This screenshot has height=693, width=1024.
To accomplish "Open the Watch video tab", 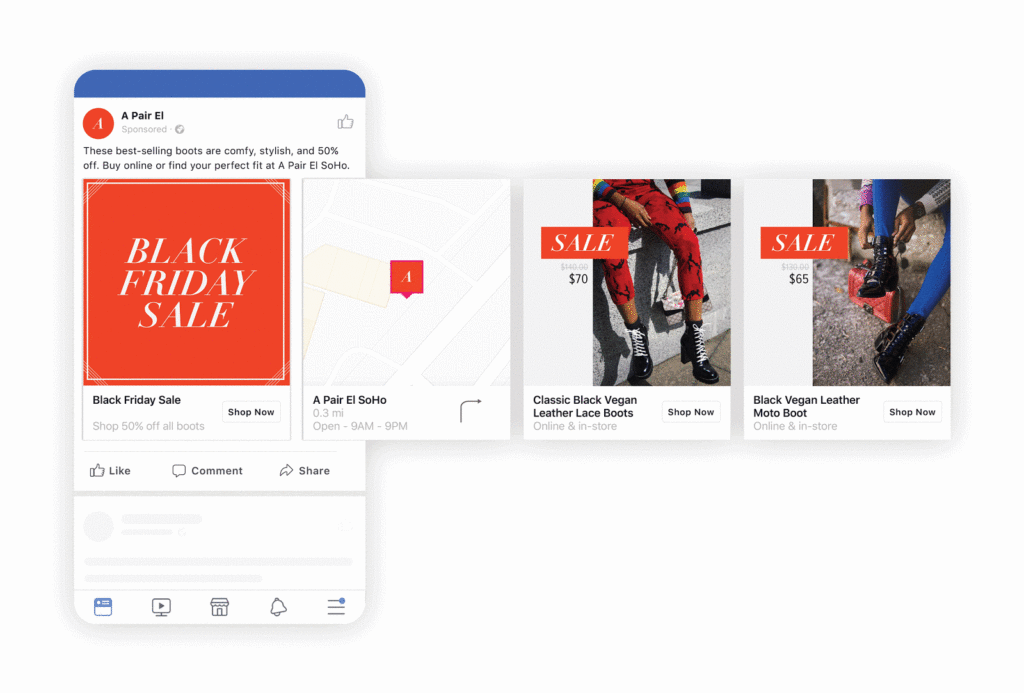I will (x=161, y=606).
